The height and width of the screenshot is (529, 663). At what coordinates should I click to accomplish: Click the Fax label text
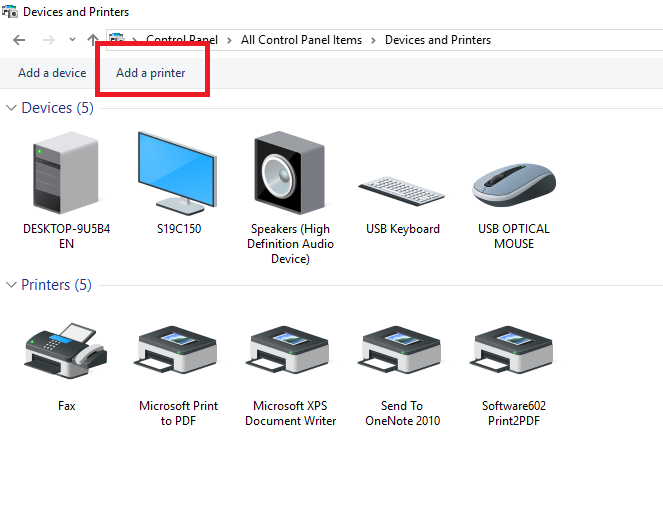66,406
